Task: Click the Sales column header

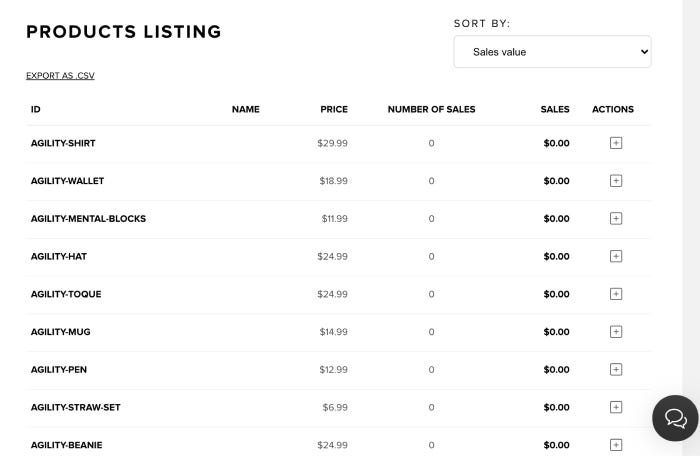Action: coord(555,109)
